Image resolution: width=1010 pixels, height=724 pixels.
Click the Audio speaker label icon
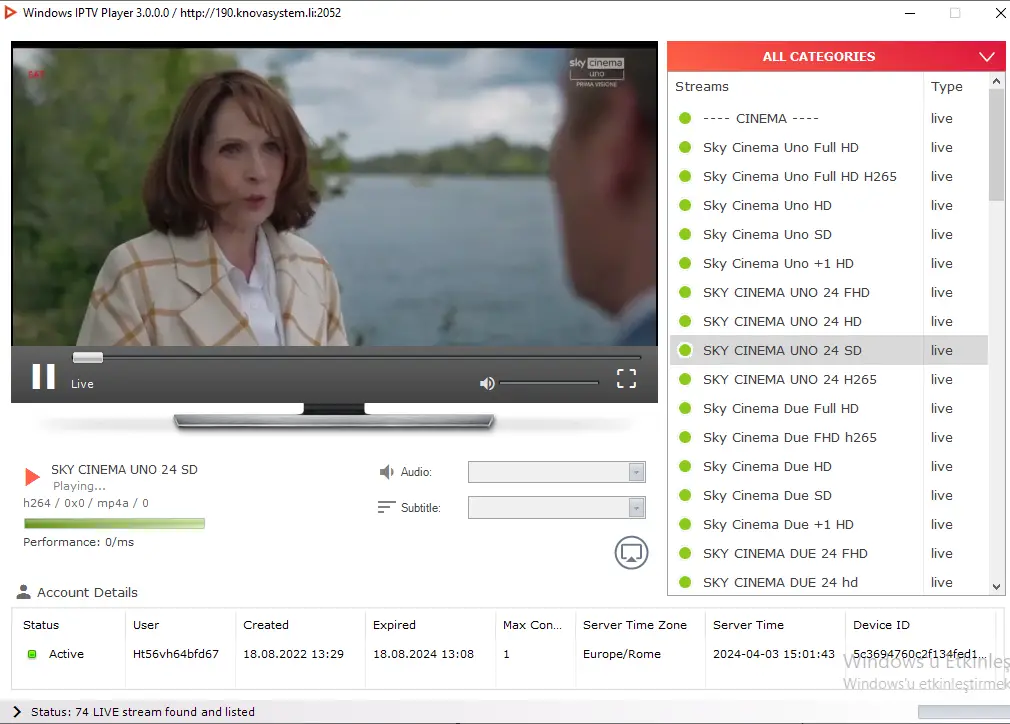point(386,472)
